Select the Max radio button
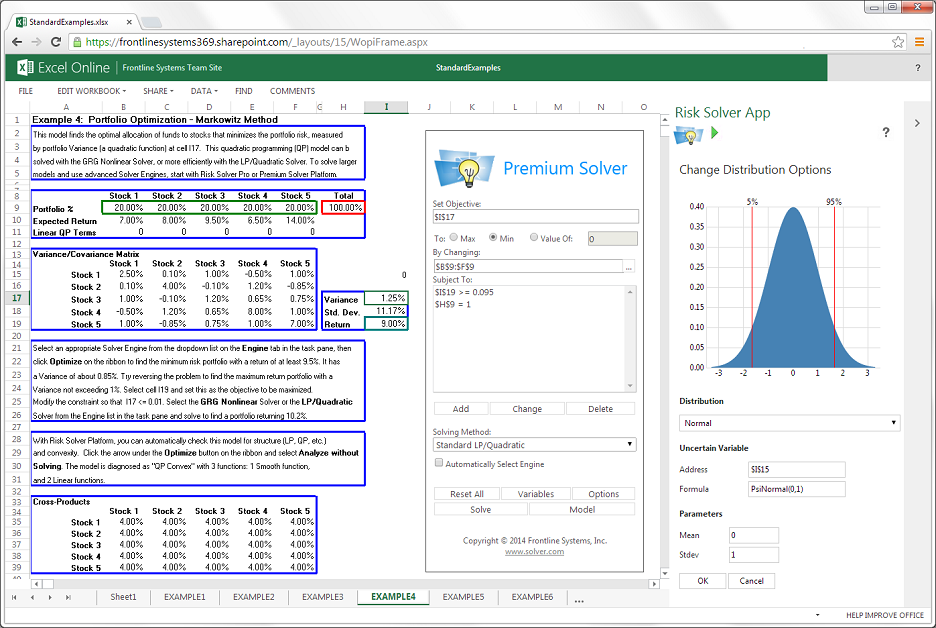Image resolution: width=936 pixels, height=628 pixels. coord(455,238)
